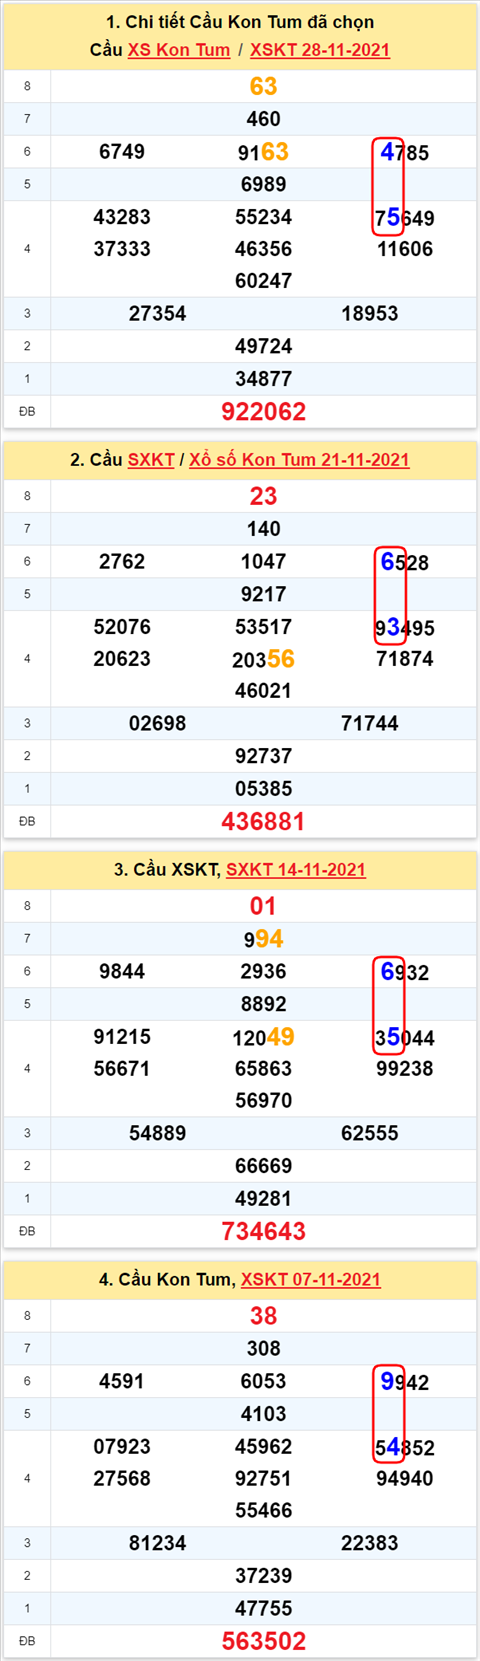Click the prize-1 number 05385
Viewport: 480px width, 1661px height.
[264, 789]
